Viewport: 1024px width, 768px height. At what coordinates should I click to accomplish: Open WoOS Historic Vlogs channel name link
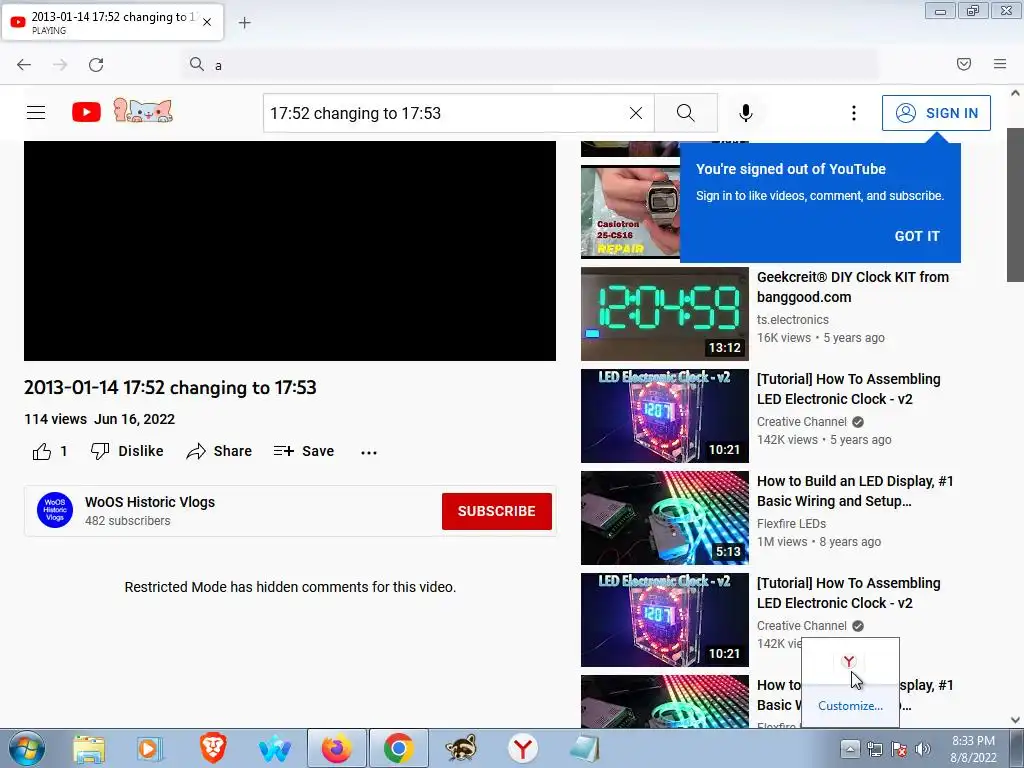150,502
